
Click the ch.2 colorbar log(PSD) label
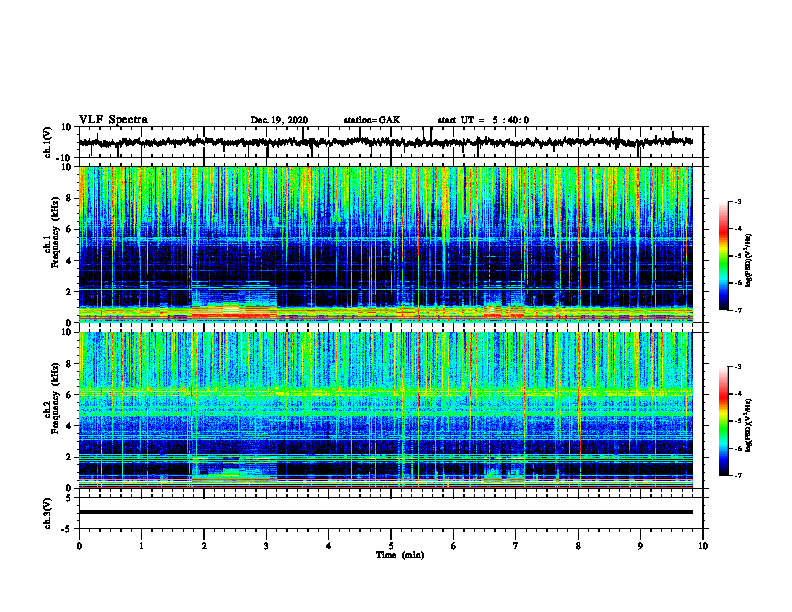point(748,425)
